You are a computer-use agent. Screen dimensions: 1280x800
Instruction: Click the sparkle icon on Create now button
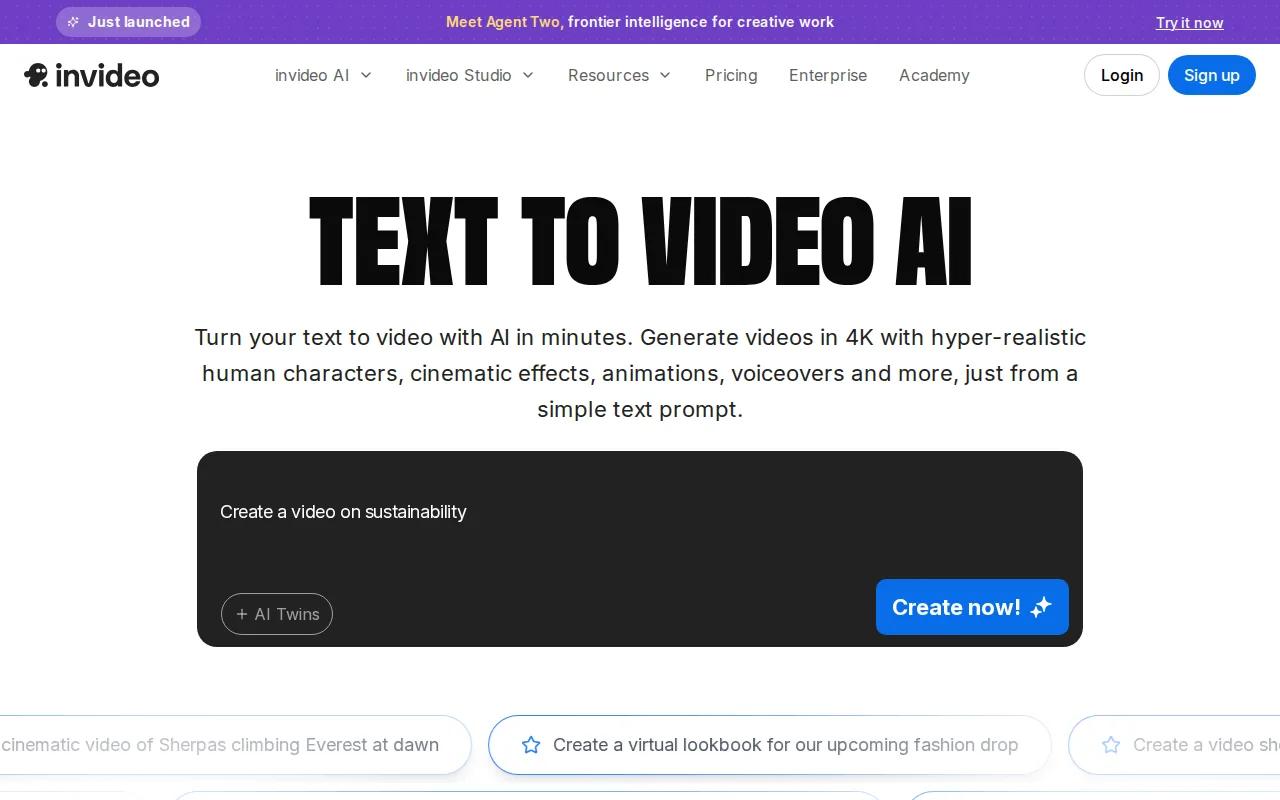click(x=1041, y=607)
